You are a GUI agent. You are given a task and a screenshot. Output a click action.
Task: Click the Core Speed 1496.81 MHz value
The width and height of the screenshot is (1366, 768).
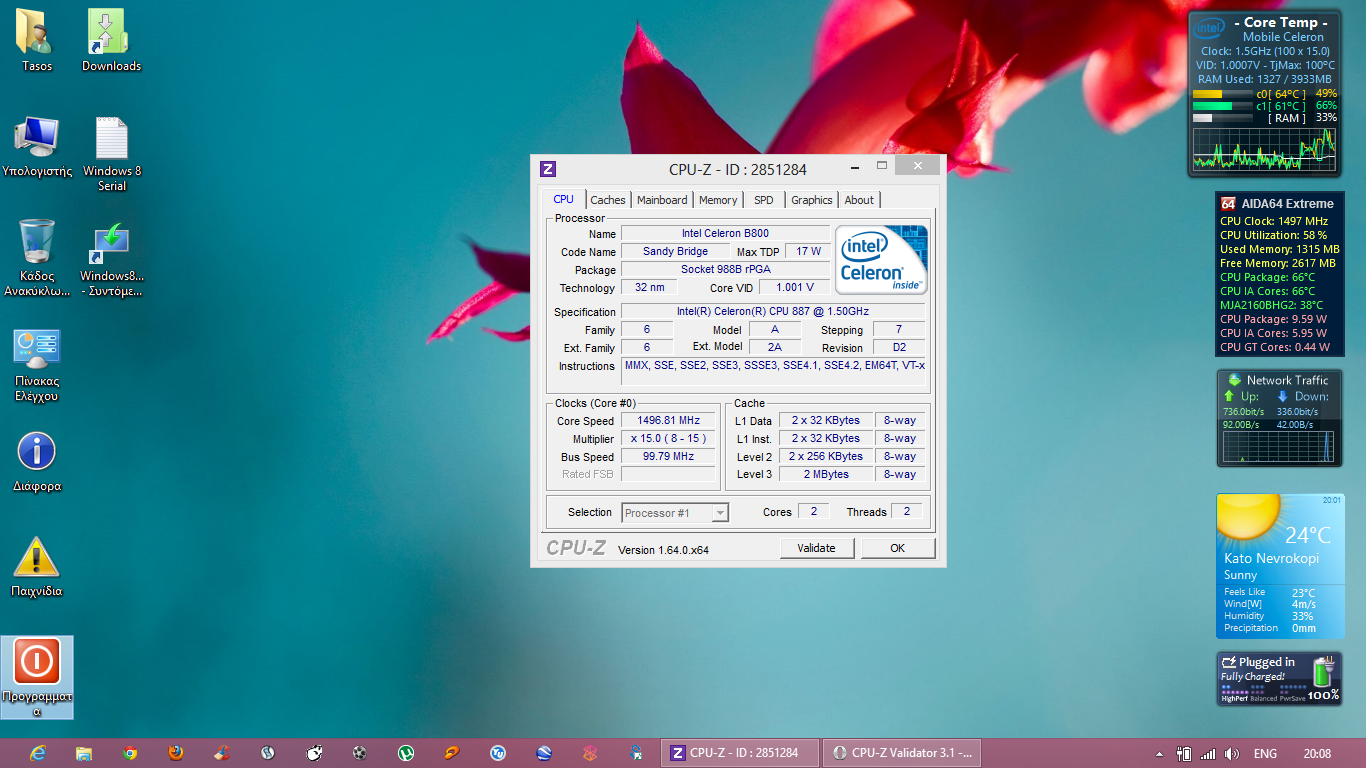point(668,421)
